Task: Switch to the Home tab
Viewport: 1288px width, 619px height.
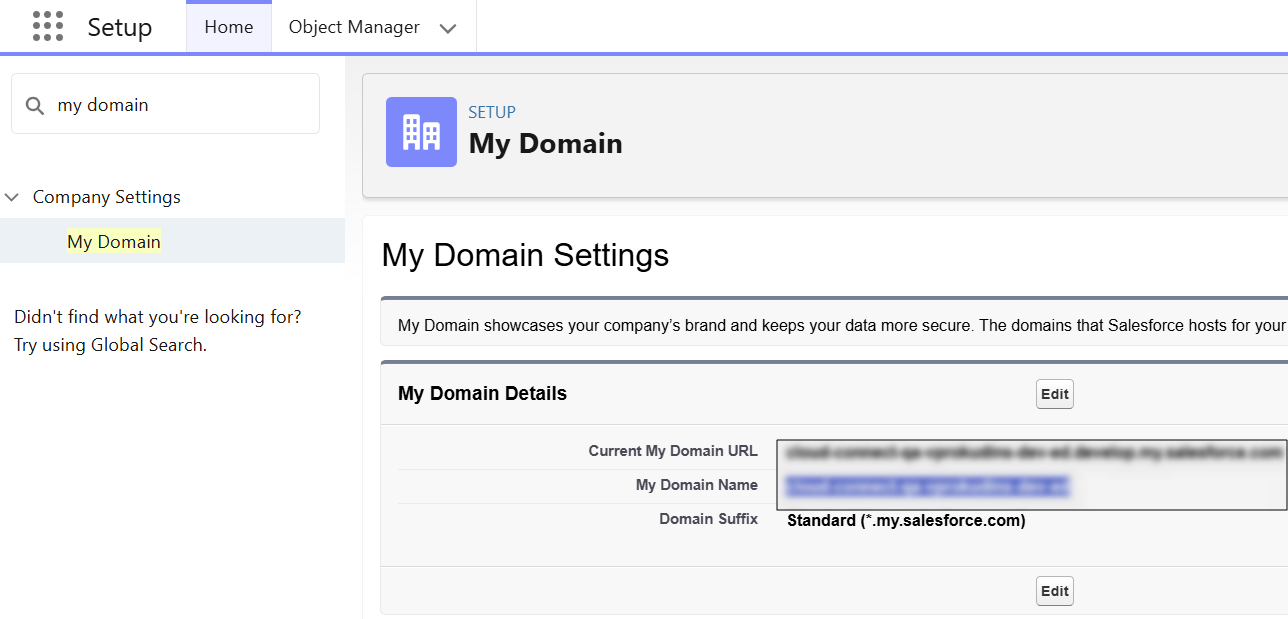Action: pyautogui.click(x=229, y=27)
